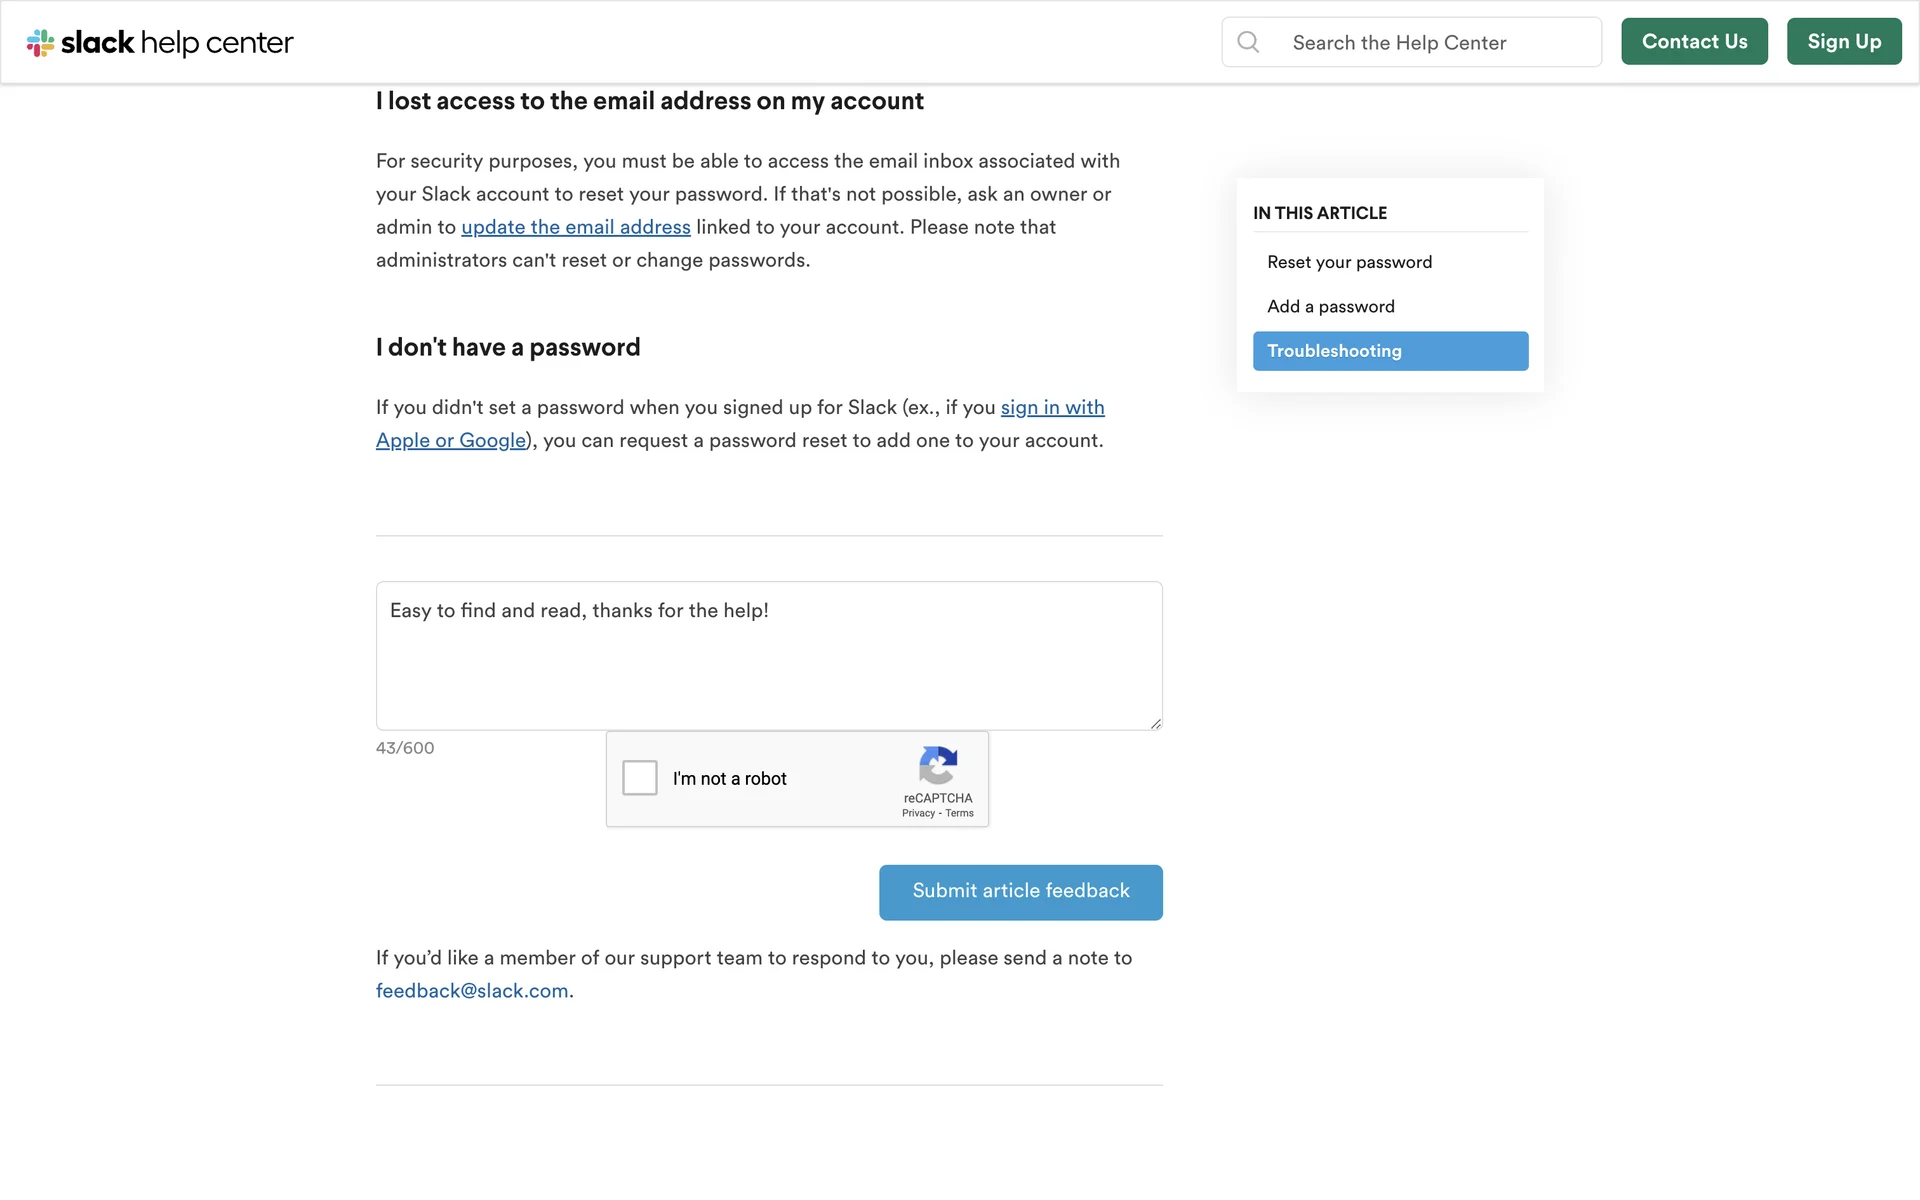
Task: Click the I'm not a robot label
Action: coord(729,779)
